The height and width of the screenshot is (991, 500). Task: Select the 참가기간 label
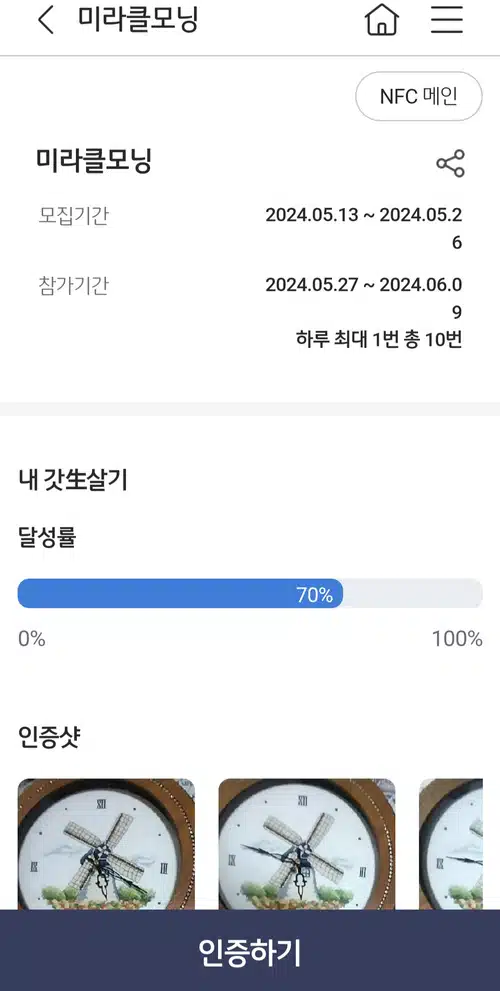point(73,286)
